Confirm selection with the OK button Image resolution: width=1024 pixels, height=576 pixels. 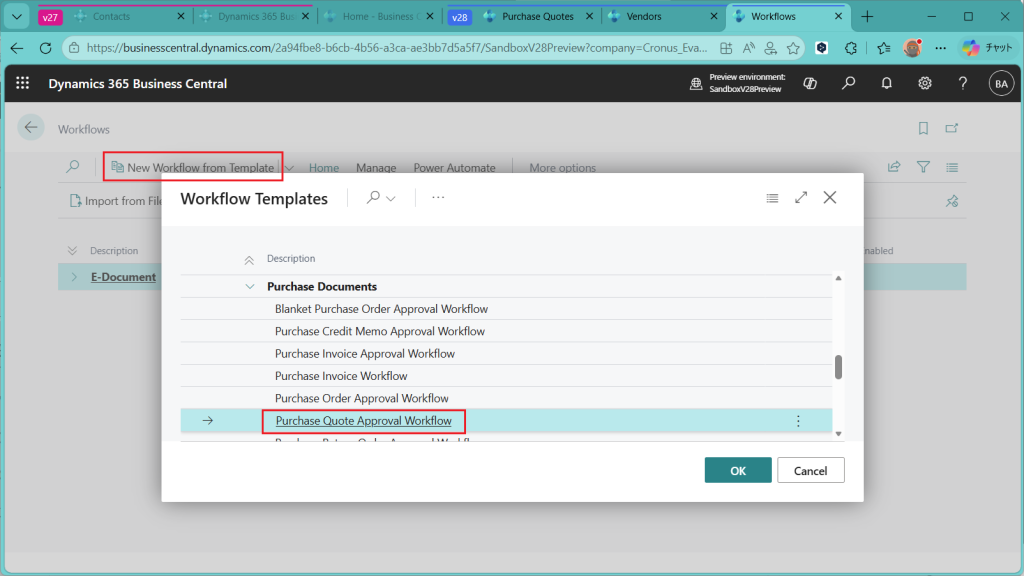pos(737,470)
